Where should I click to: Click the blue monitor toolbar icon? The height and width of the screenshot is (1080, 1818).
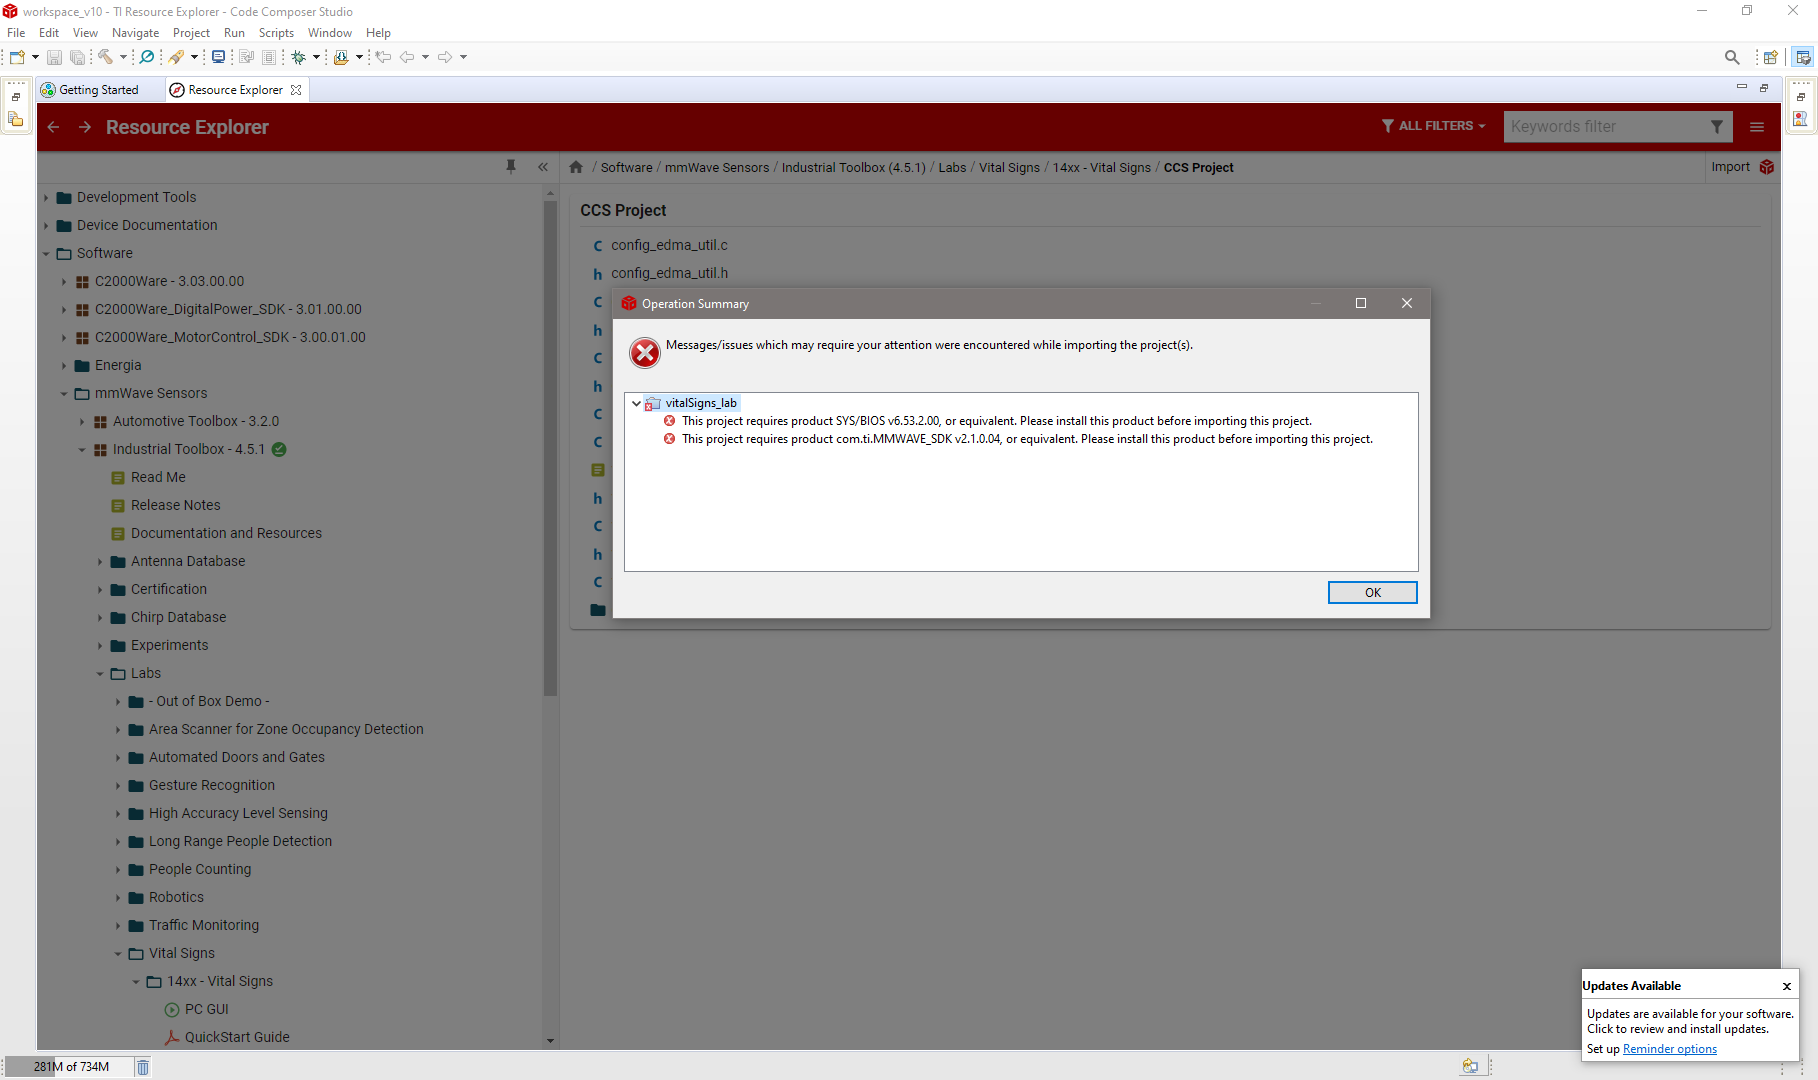pyautogui.click(x=218, y=57)
